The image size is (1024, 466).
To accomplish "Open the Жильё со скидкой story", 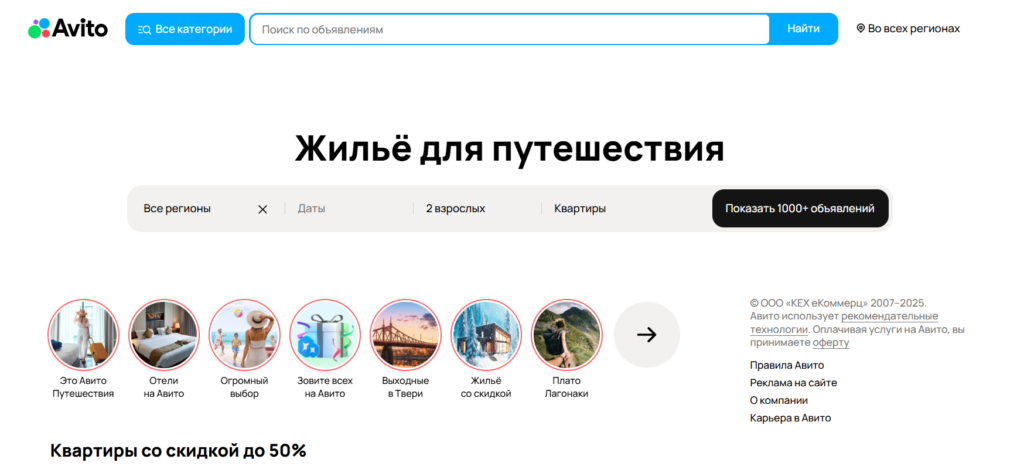I will (486, 349).
